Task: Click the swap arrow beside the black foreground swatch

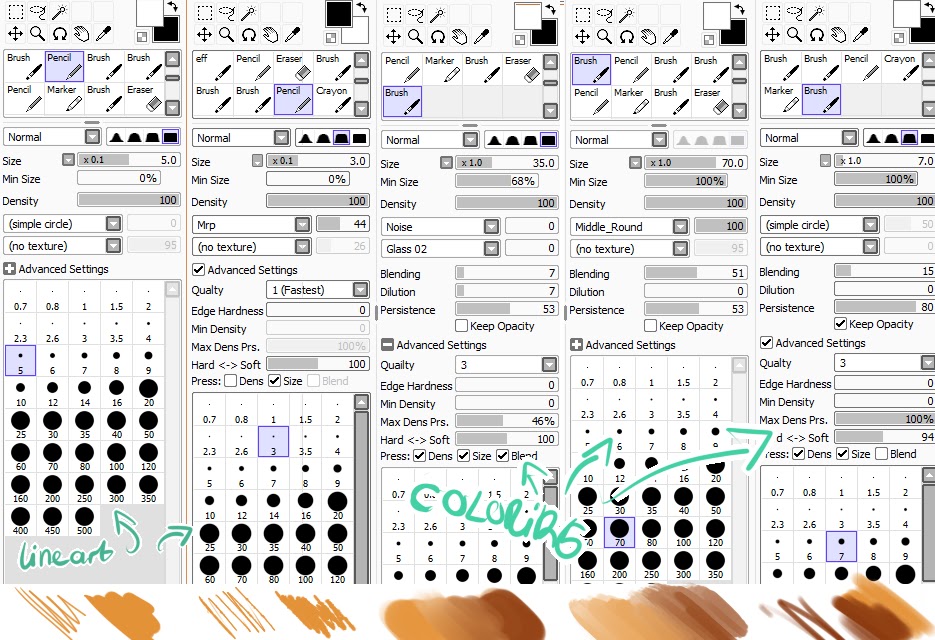Action: coord(362,8)
